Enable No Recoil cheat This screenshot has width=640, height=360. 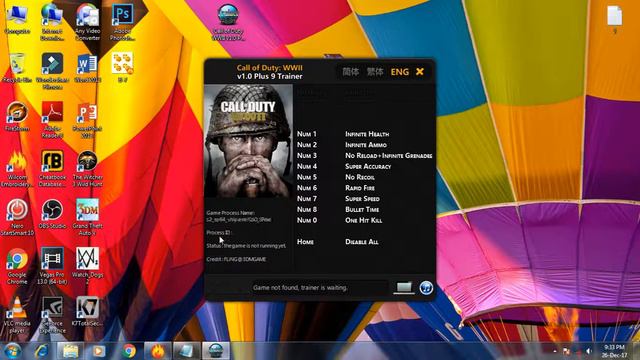tap(360, 177)
